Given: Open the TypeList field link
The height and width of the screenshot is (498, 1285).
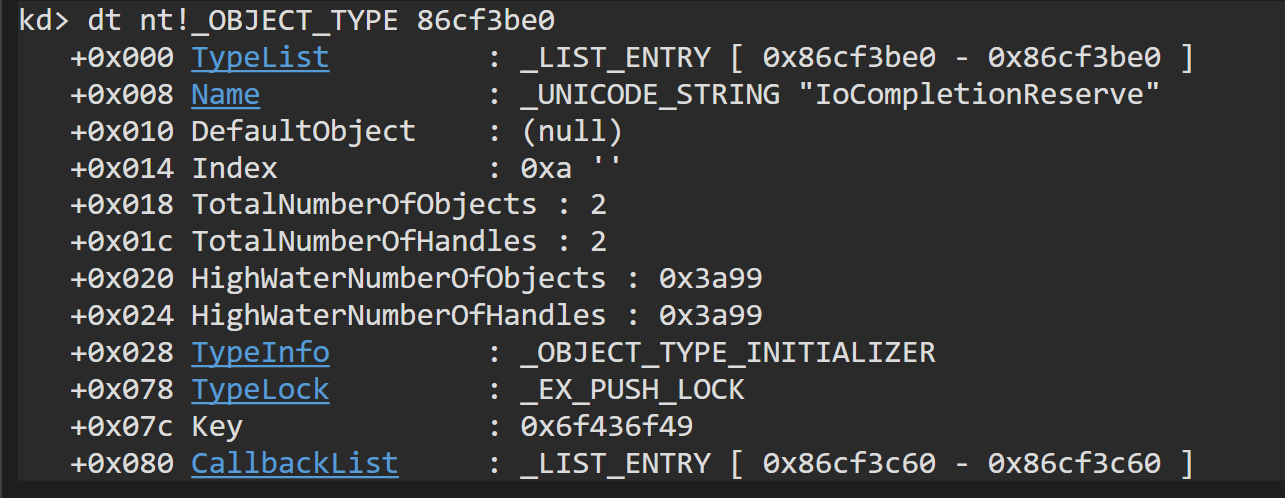Looking at the screenshot, I should 260,59.
